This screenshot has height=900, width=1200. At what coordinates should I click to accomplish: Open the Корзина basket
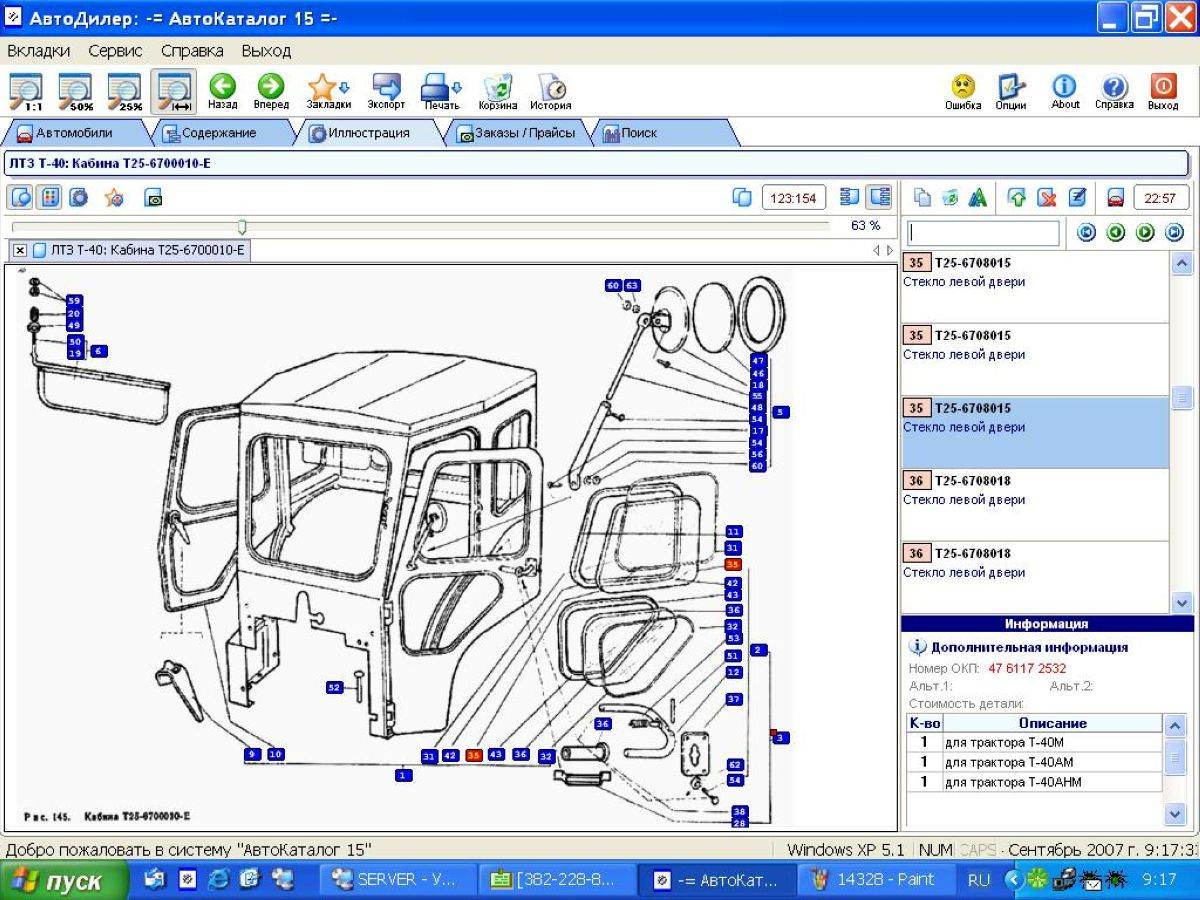coord(498,91)
